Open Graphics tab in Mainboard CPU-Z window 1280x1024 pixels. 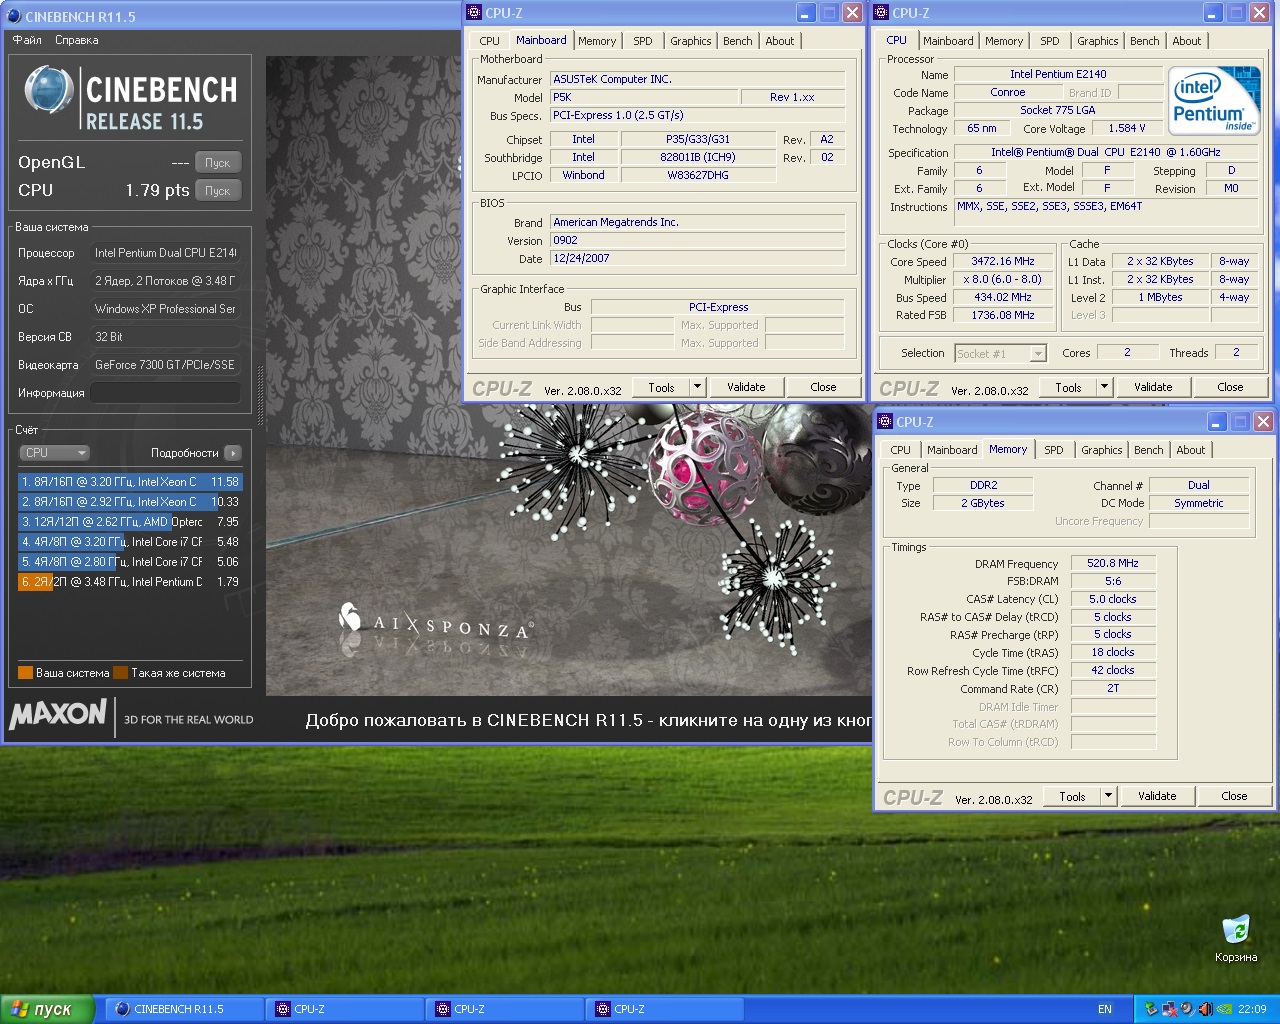691,41
